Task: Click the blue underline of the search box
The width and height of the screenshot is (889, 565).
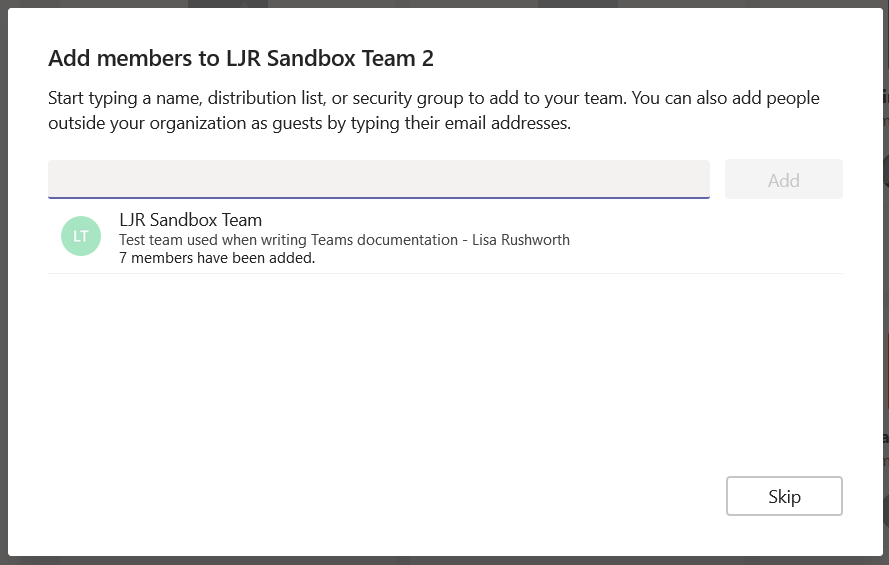Action: [379, 198]
